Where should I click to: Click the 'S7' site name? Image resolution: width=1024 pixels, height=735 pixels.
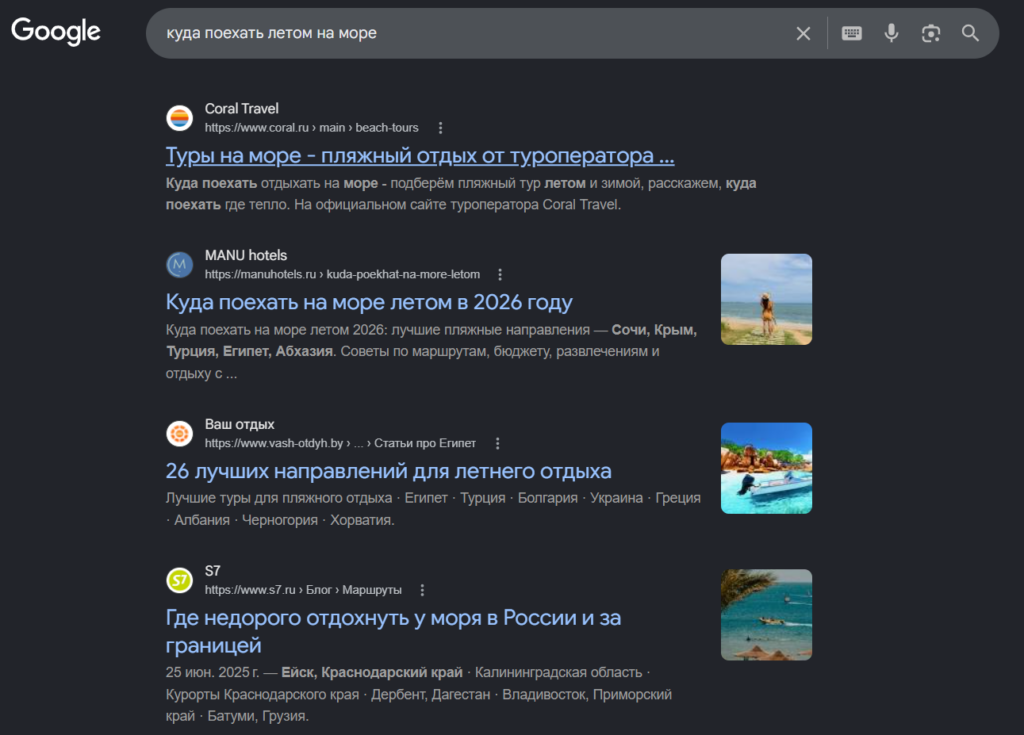[x=213, y=571]
